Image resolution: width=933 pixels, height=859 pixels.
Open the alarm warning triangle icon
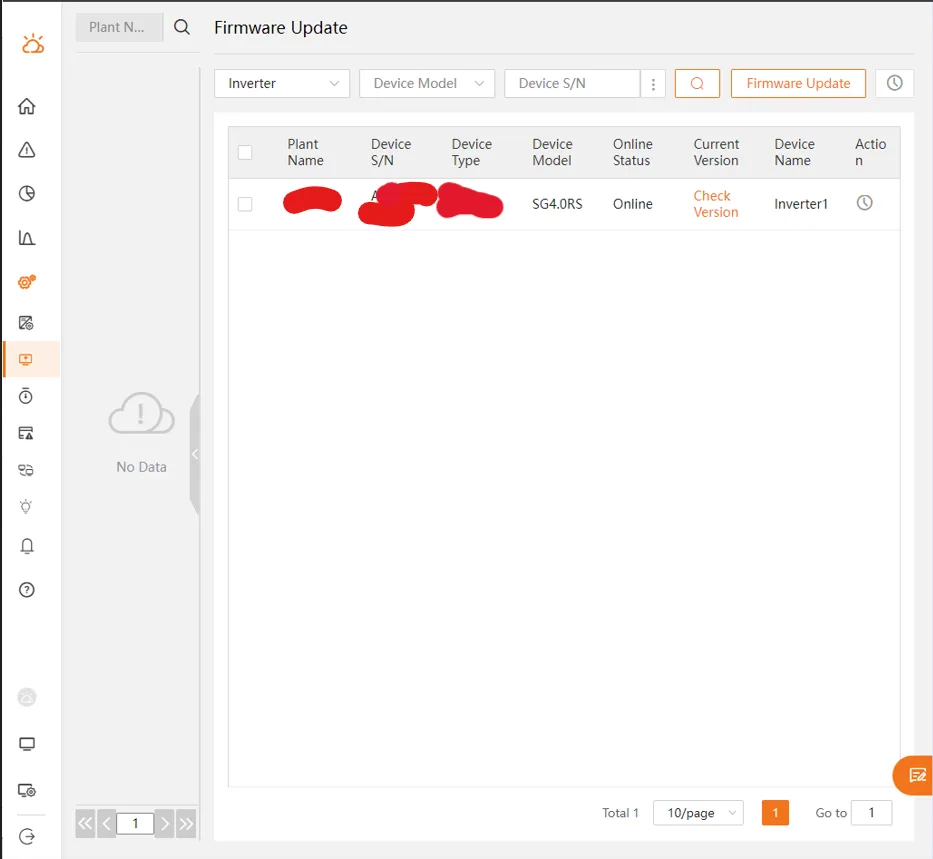[27, 150]
